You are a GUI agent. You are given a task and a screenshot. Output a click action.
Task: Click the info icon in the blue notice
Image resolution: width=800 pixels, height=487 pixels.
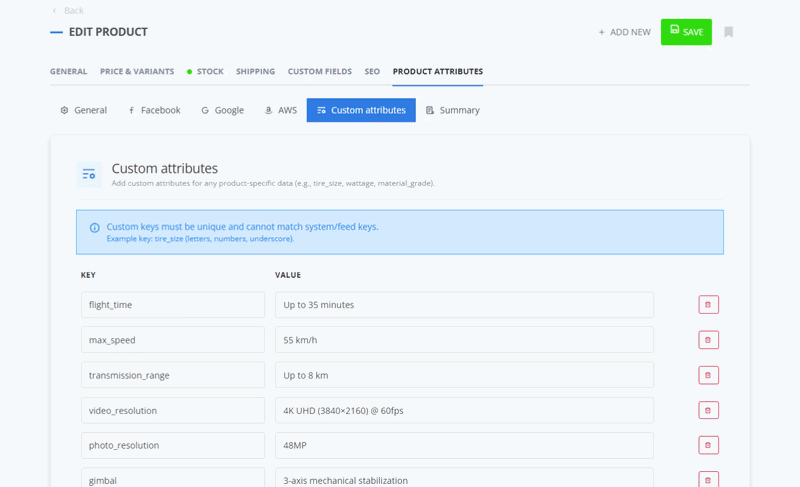(x=94, y=228)
